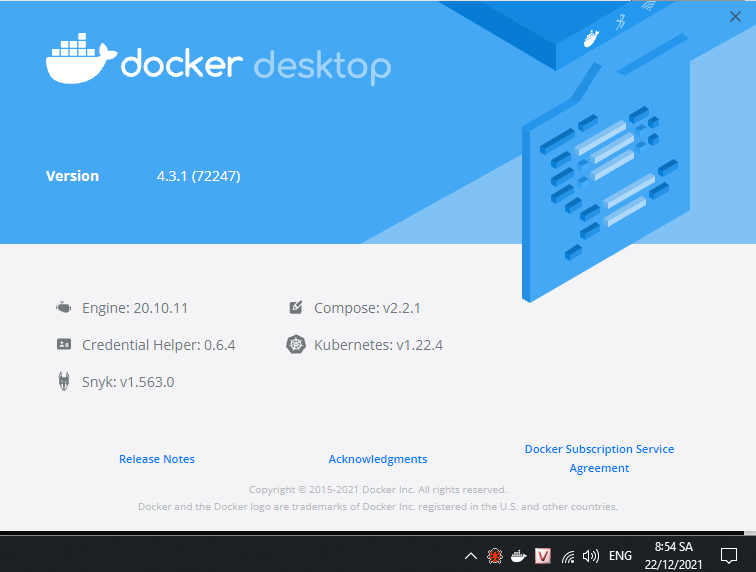Open the clock showing 8:54 SA
This screenshot has width=756, height=572.
(x=674, y=556)
